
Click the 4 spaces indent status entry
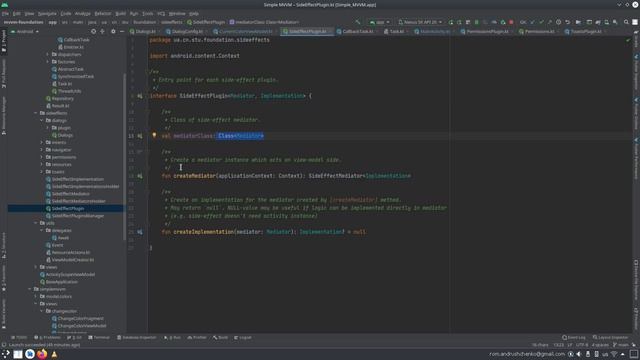point(600,345)
